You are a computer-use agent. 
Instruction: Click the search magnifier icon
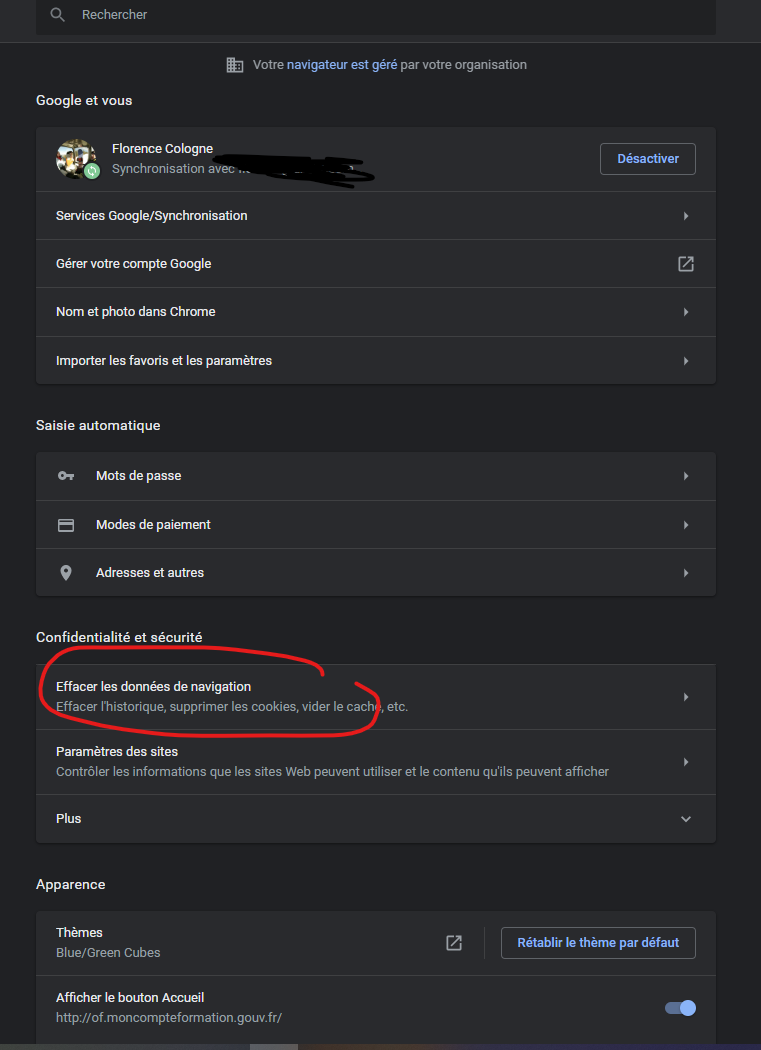tap(58, 15)
